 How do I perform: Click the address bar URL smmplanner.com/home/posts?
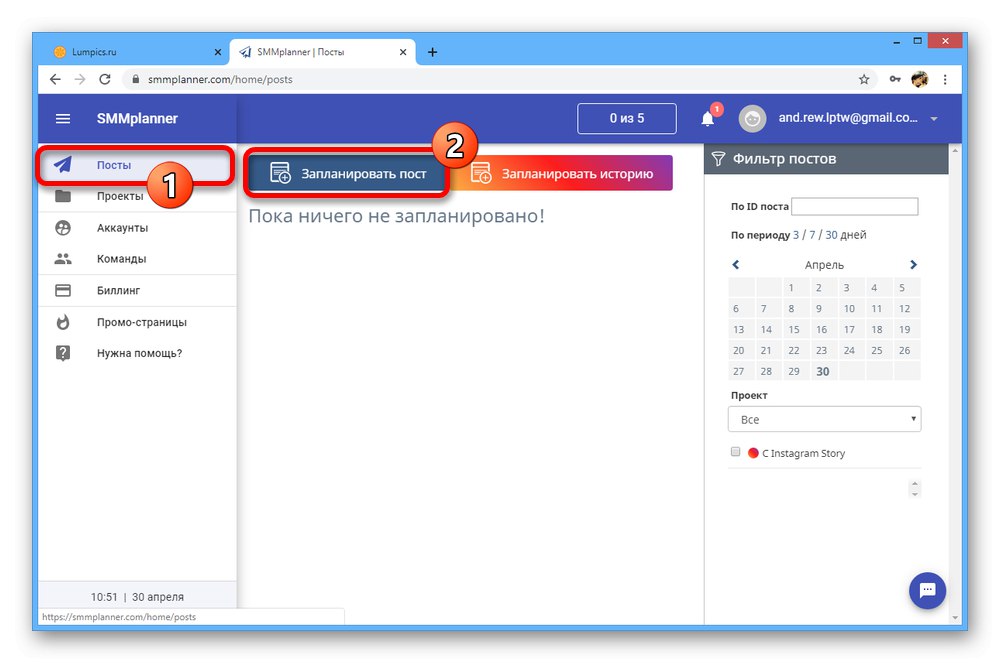pyautogui.click(x=220, y=80)
